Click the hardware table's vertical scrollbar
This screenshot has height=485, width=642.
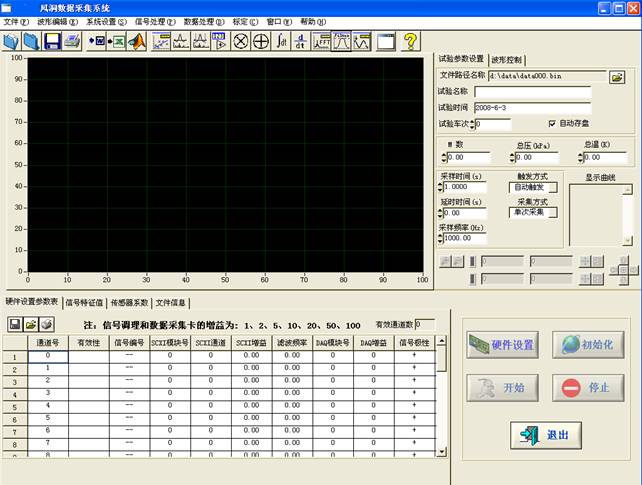pyautogui.click(x=442, y=400)
